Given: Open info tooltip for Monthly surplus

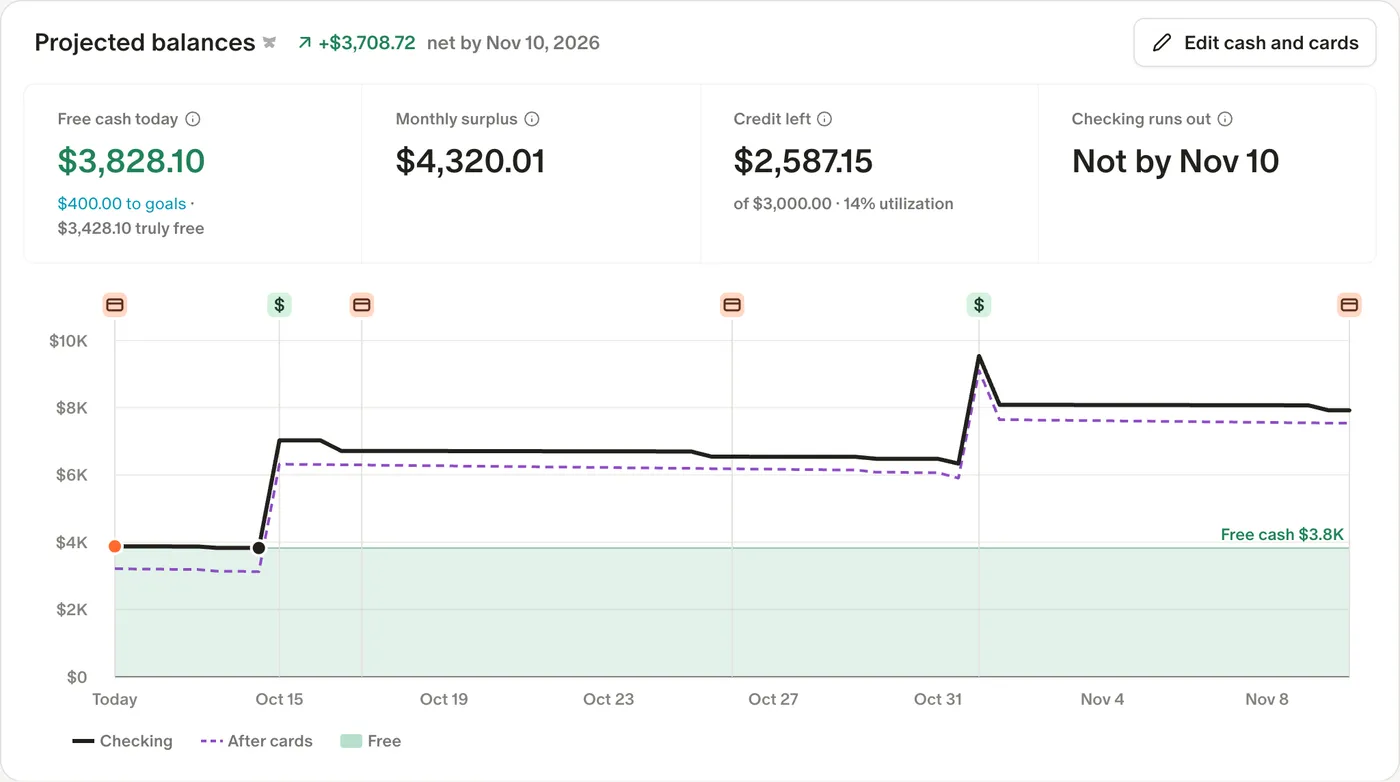Looking at the screenshot, I should pyautogui.click(x=532, y=119).
